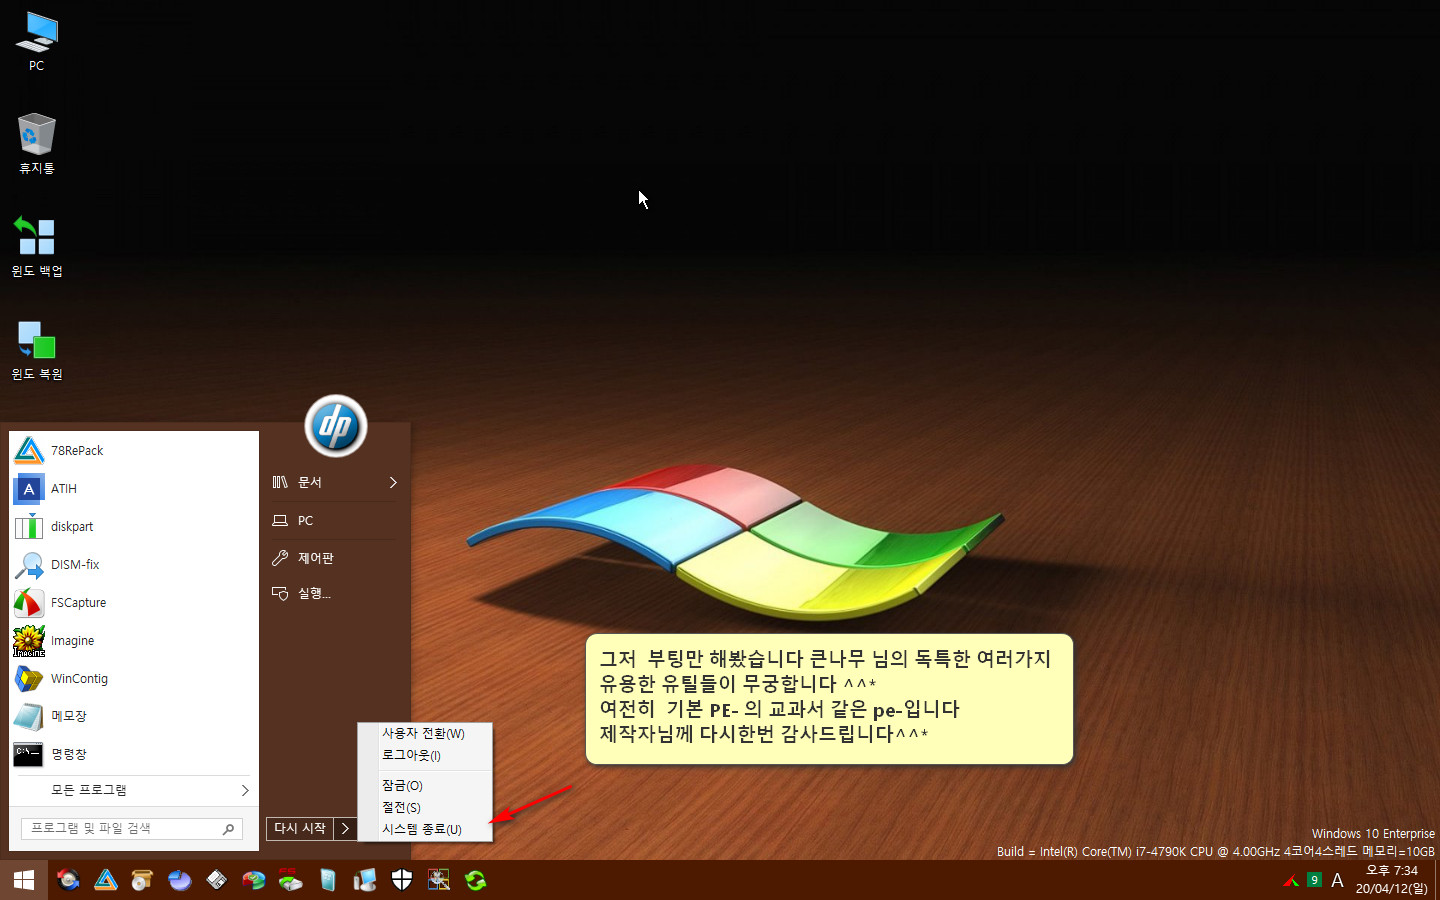Image resolution: width=1440 pixels, height=900 pixels.
Task: Click the show desktop strip at taskbar end
Action: 1437,880
